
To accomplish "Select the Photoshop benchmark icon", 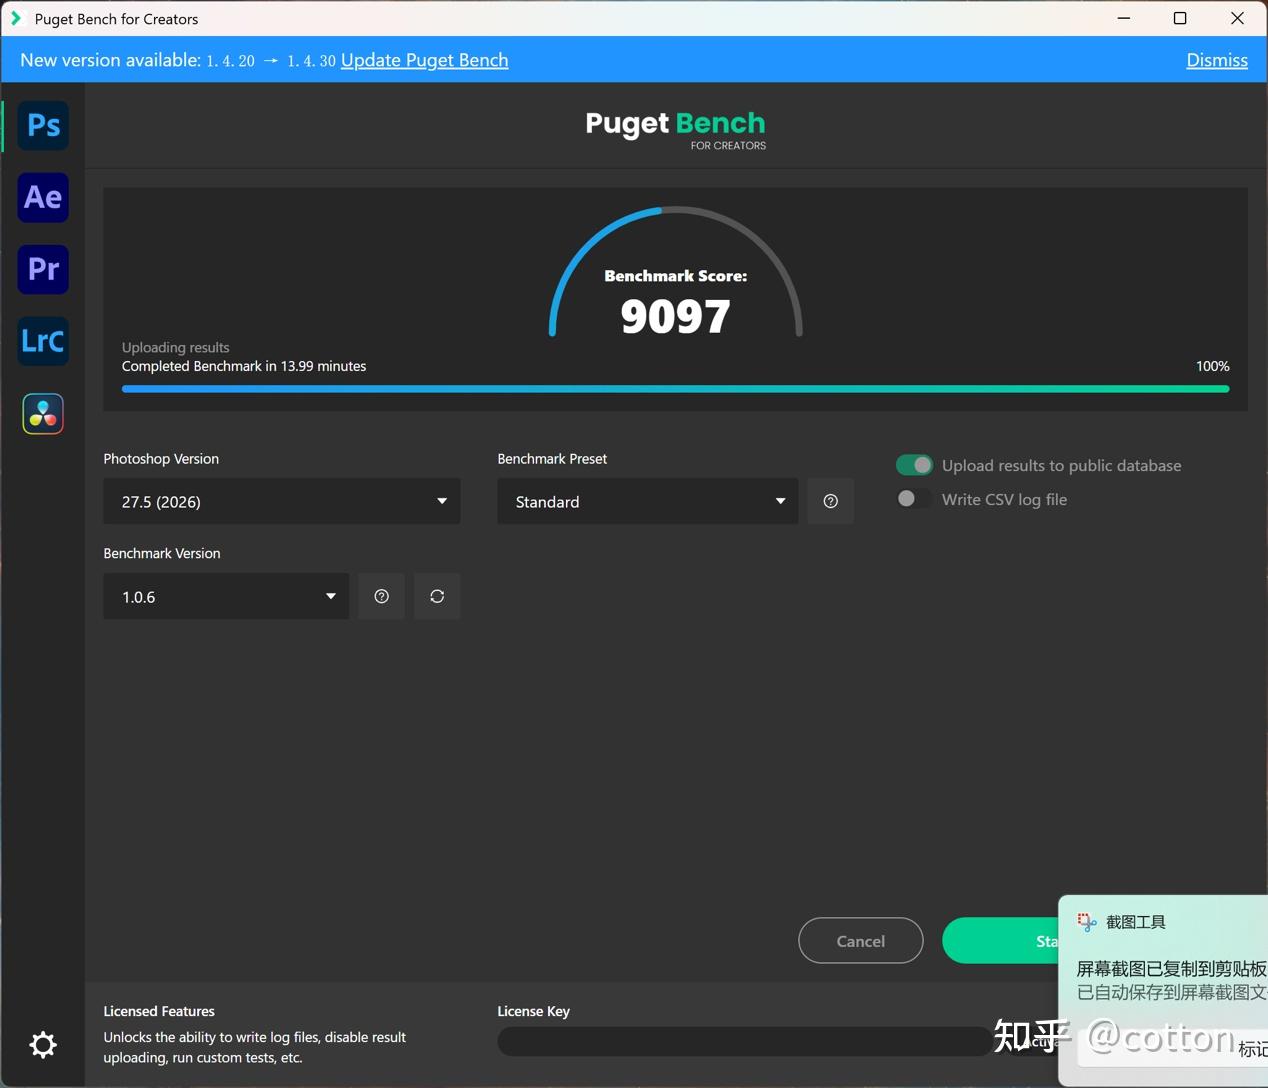I will (43, 125).
